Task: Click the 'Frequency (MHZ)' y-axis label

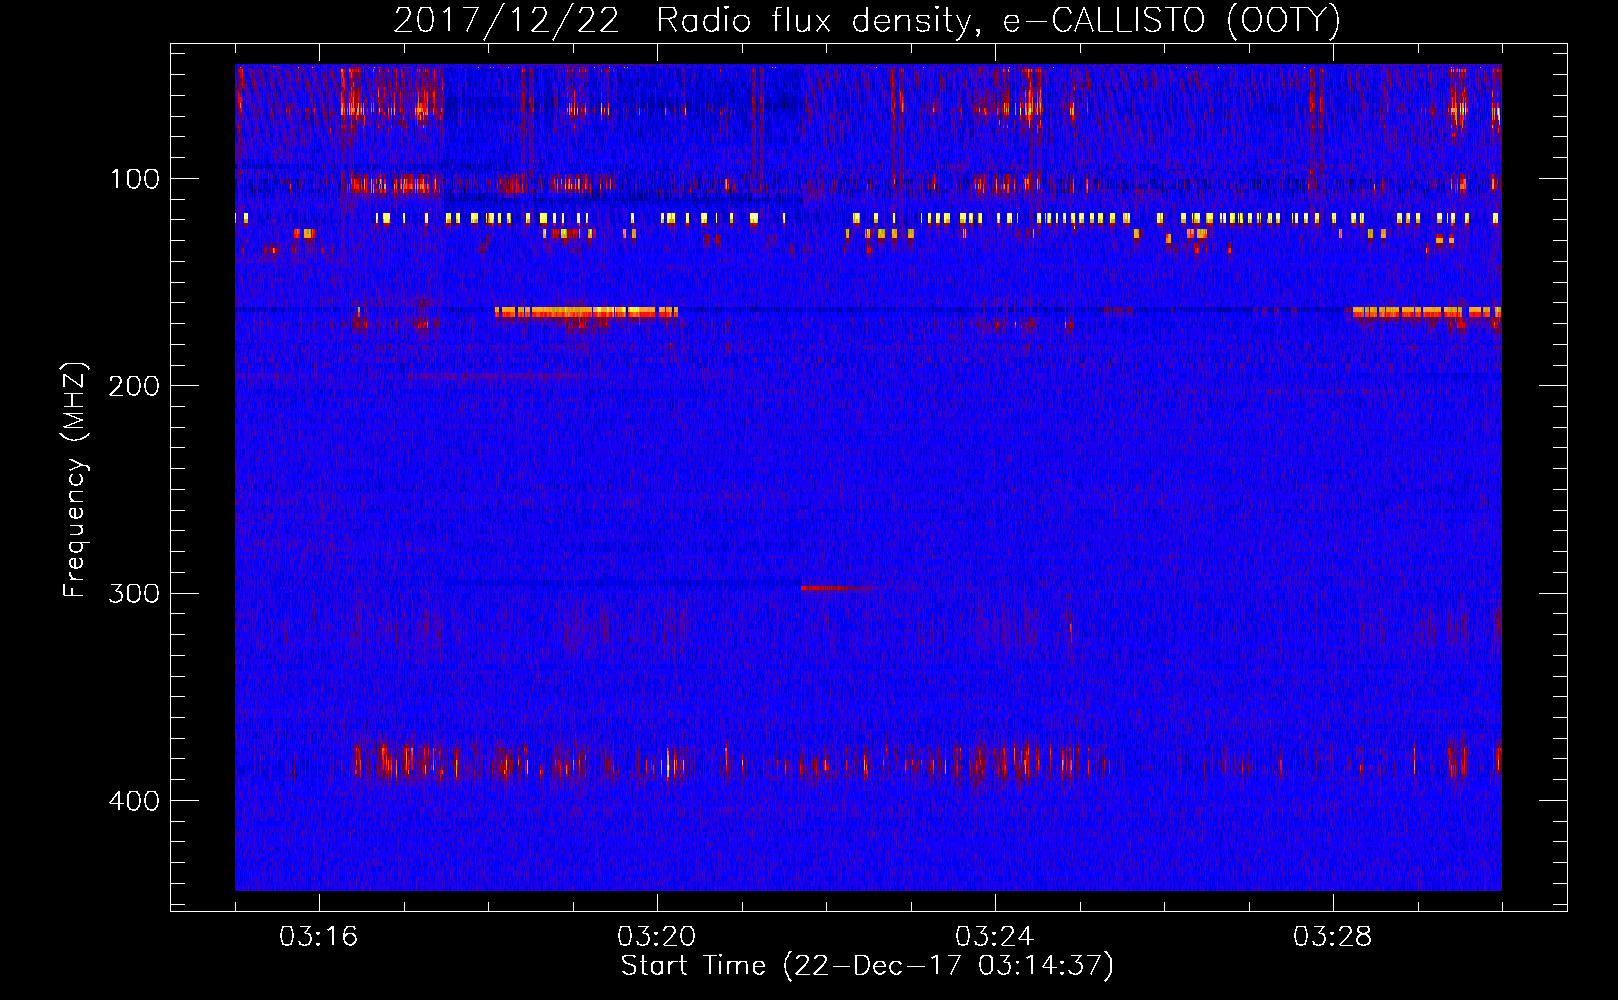Action: (x=75, y=480)
